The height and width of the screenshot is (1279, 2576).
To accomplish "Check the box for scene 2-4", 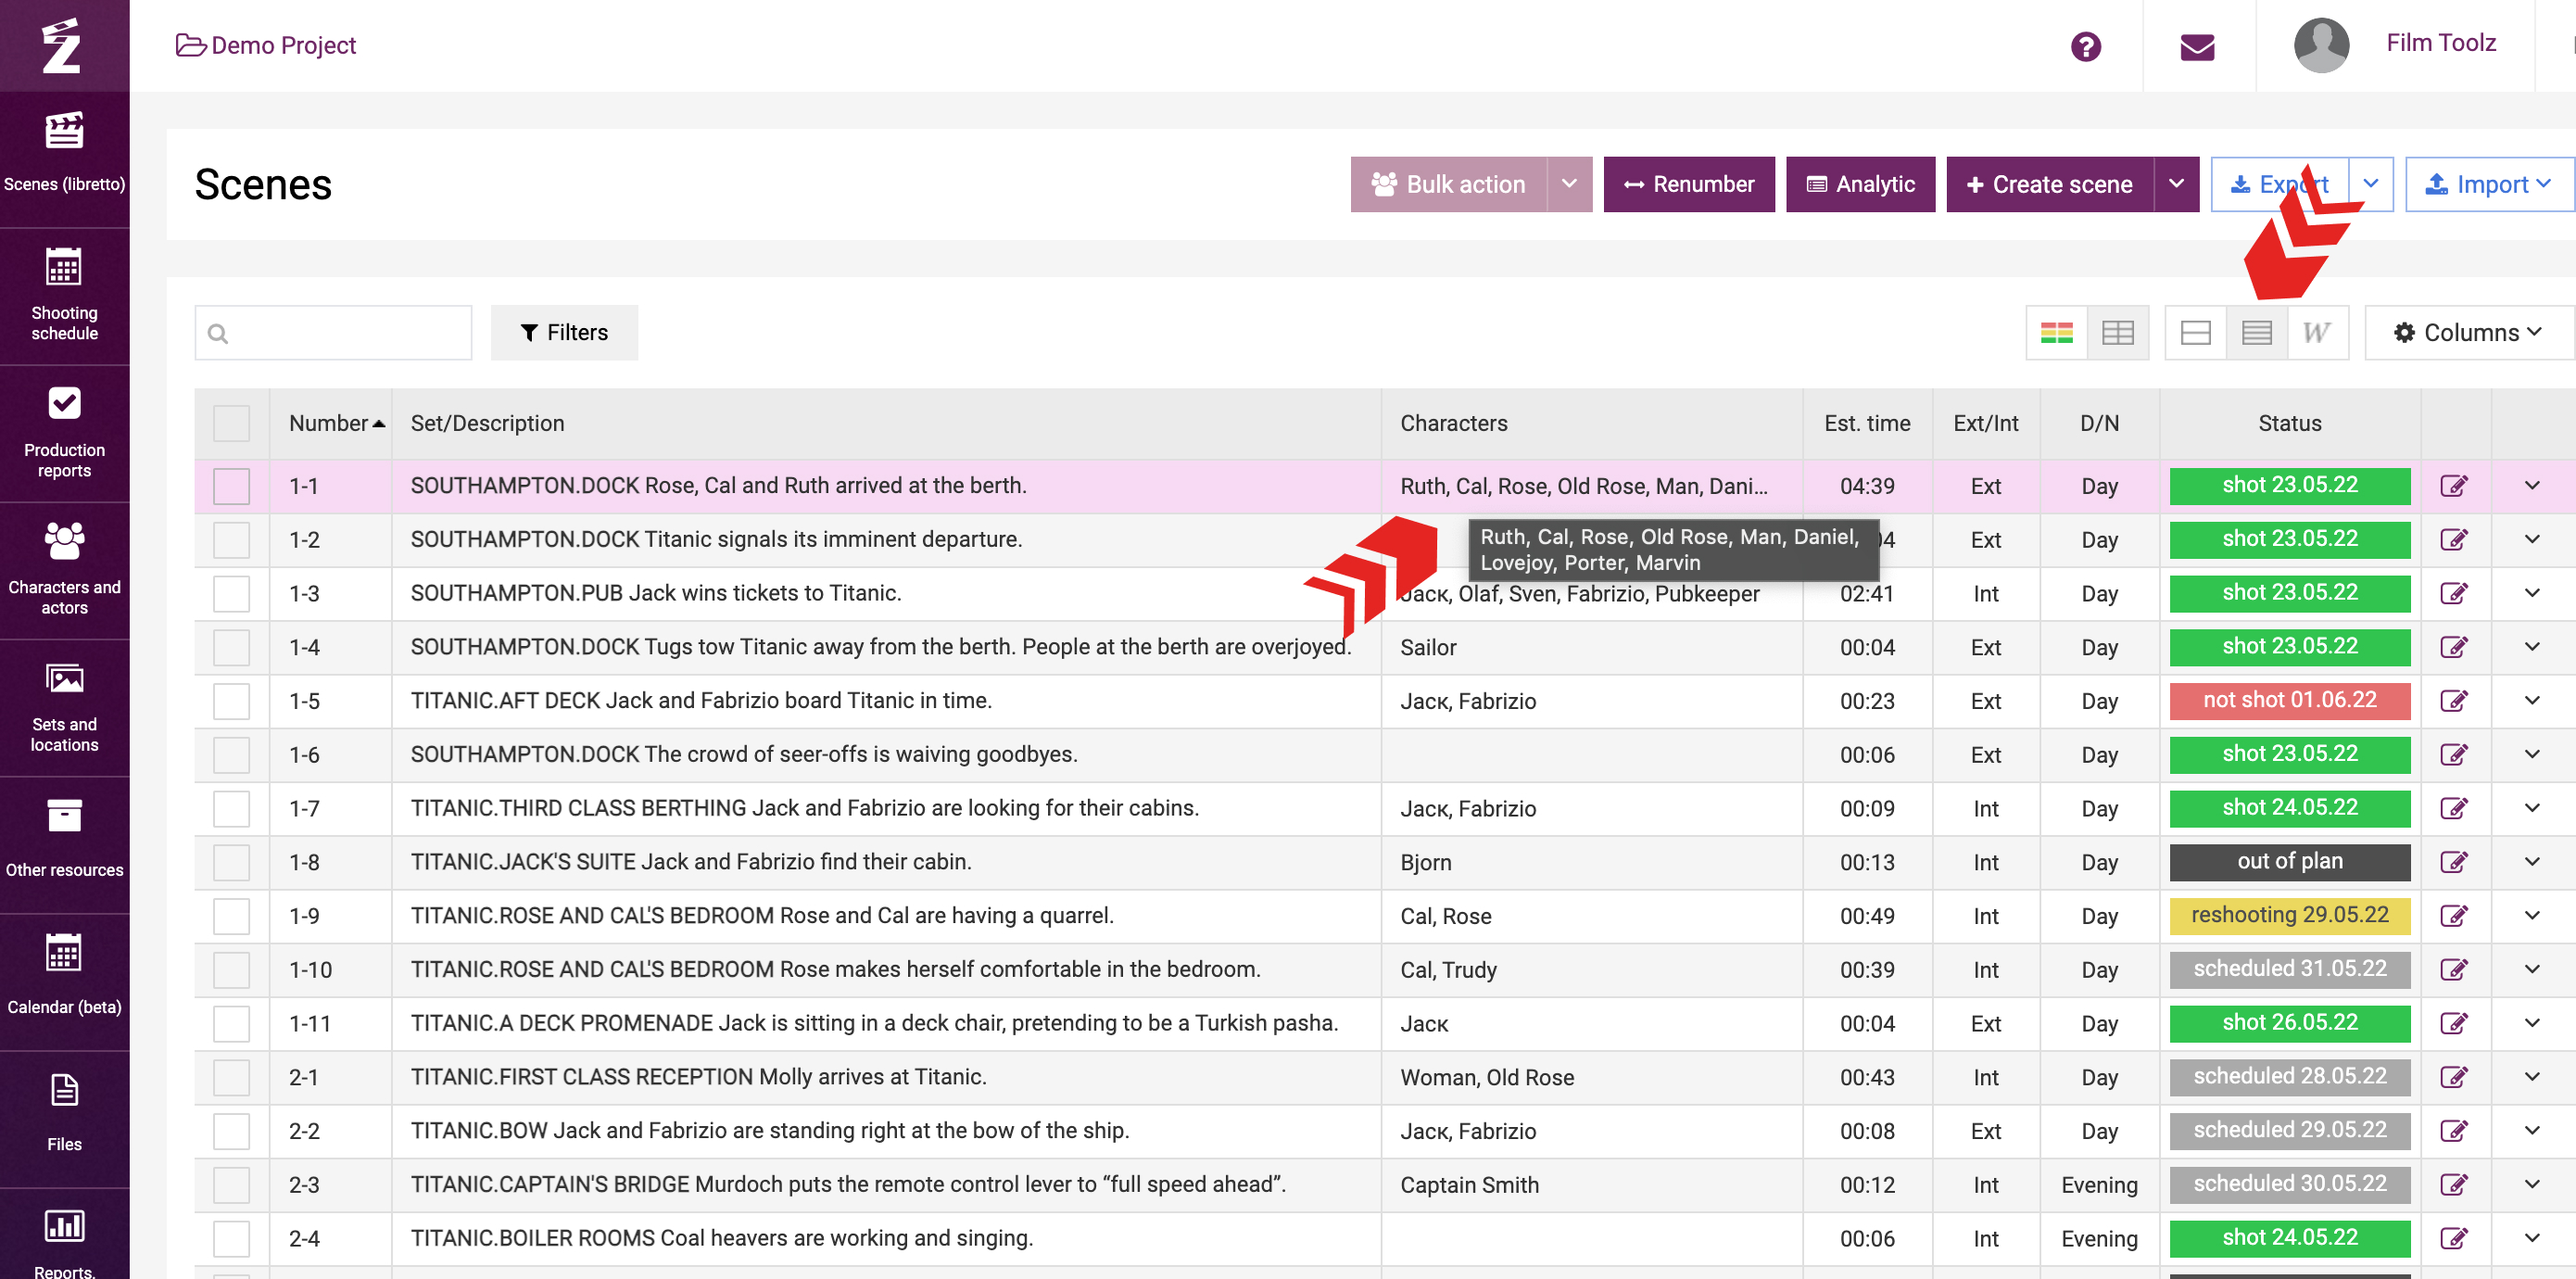I will coord(231,1238).
